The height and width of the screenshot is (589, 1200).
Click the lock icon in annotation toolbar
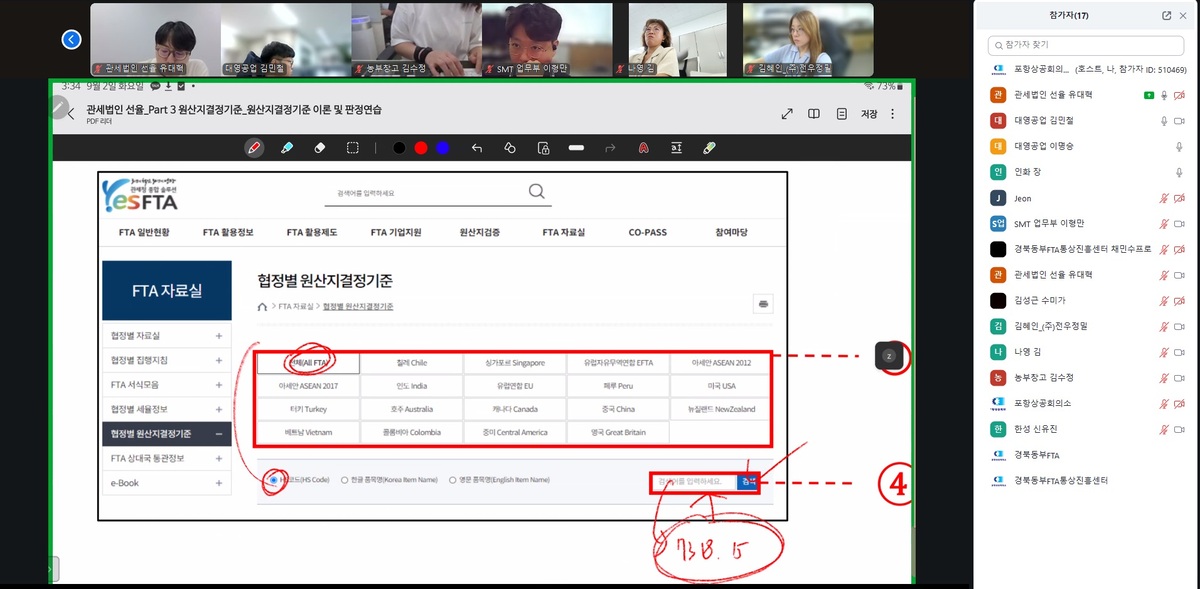(x=543, y=148)
